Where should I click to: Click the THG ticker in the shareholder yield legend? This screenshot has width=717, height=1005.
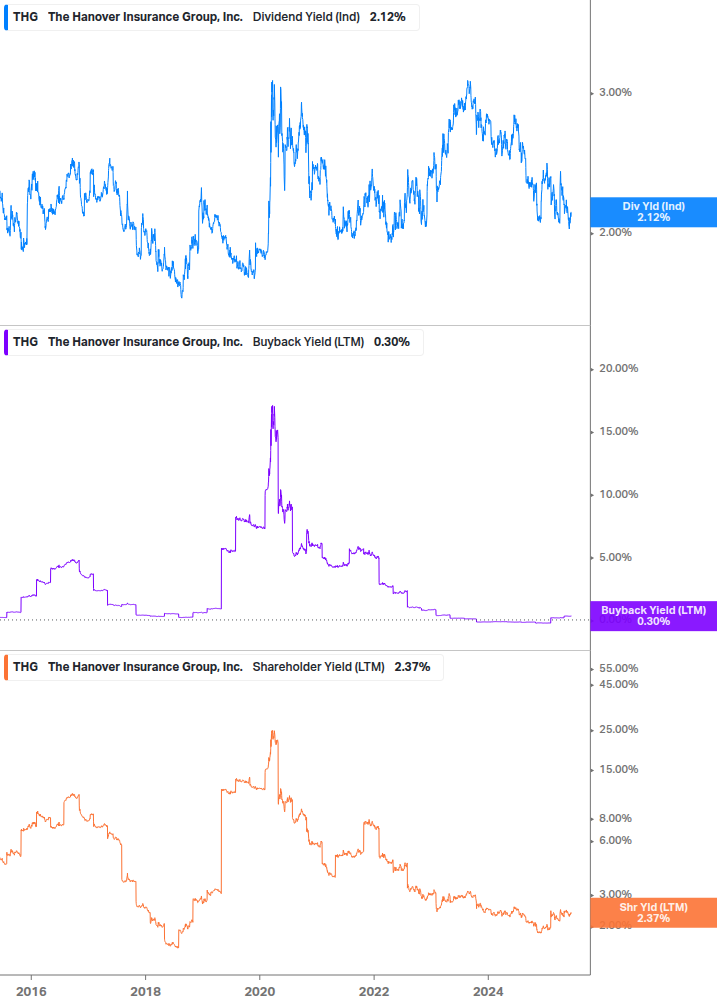tap(26, 667)
